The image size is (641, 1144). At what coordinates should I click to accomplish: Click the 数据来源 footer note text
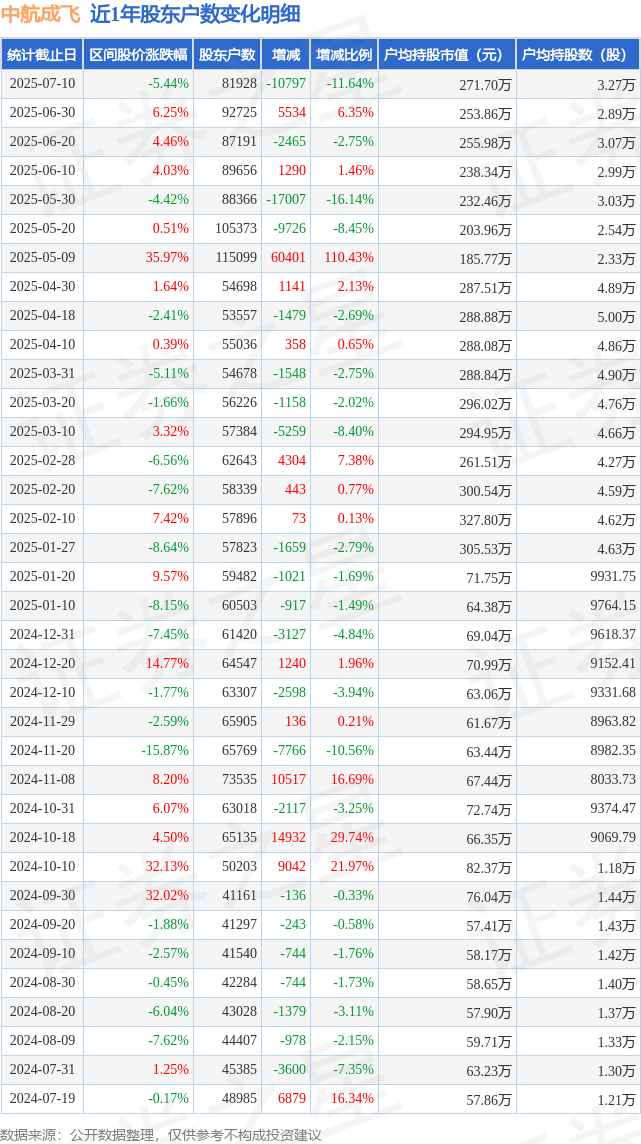coord(161,1134)
